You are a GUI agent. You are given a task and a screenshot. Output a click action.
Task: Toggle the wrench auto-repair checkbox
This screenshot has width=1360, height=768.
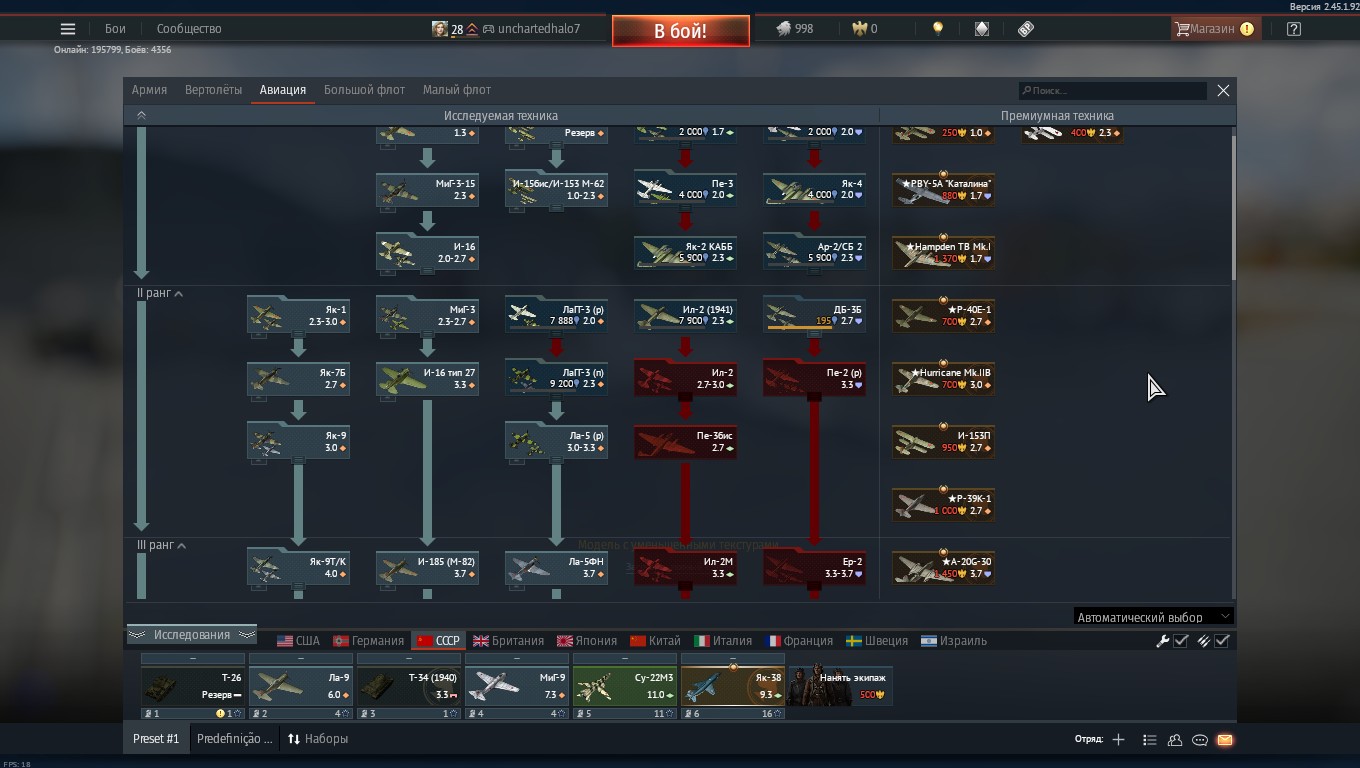[1181, 641]
